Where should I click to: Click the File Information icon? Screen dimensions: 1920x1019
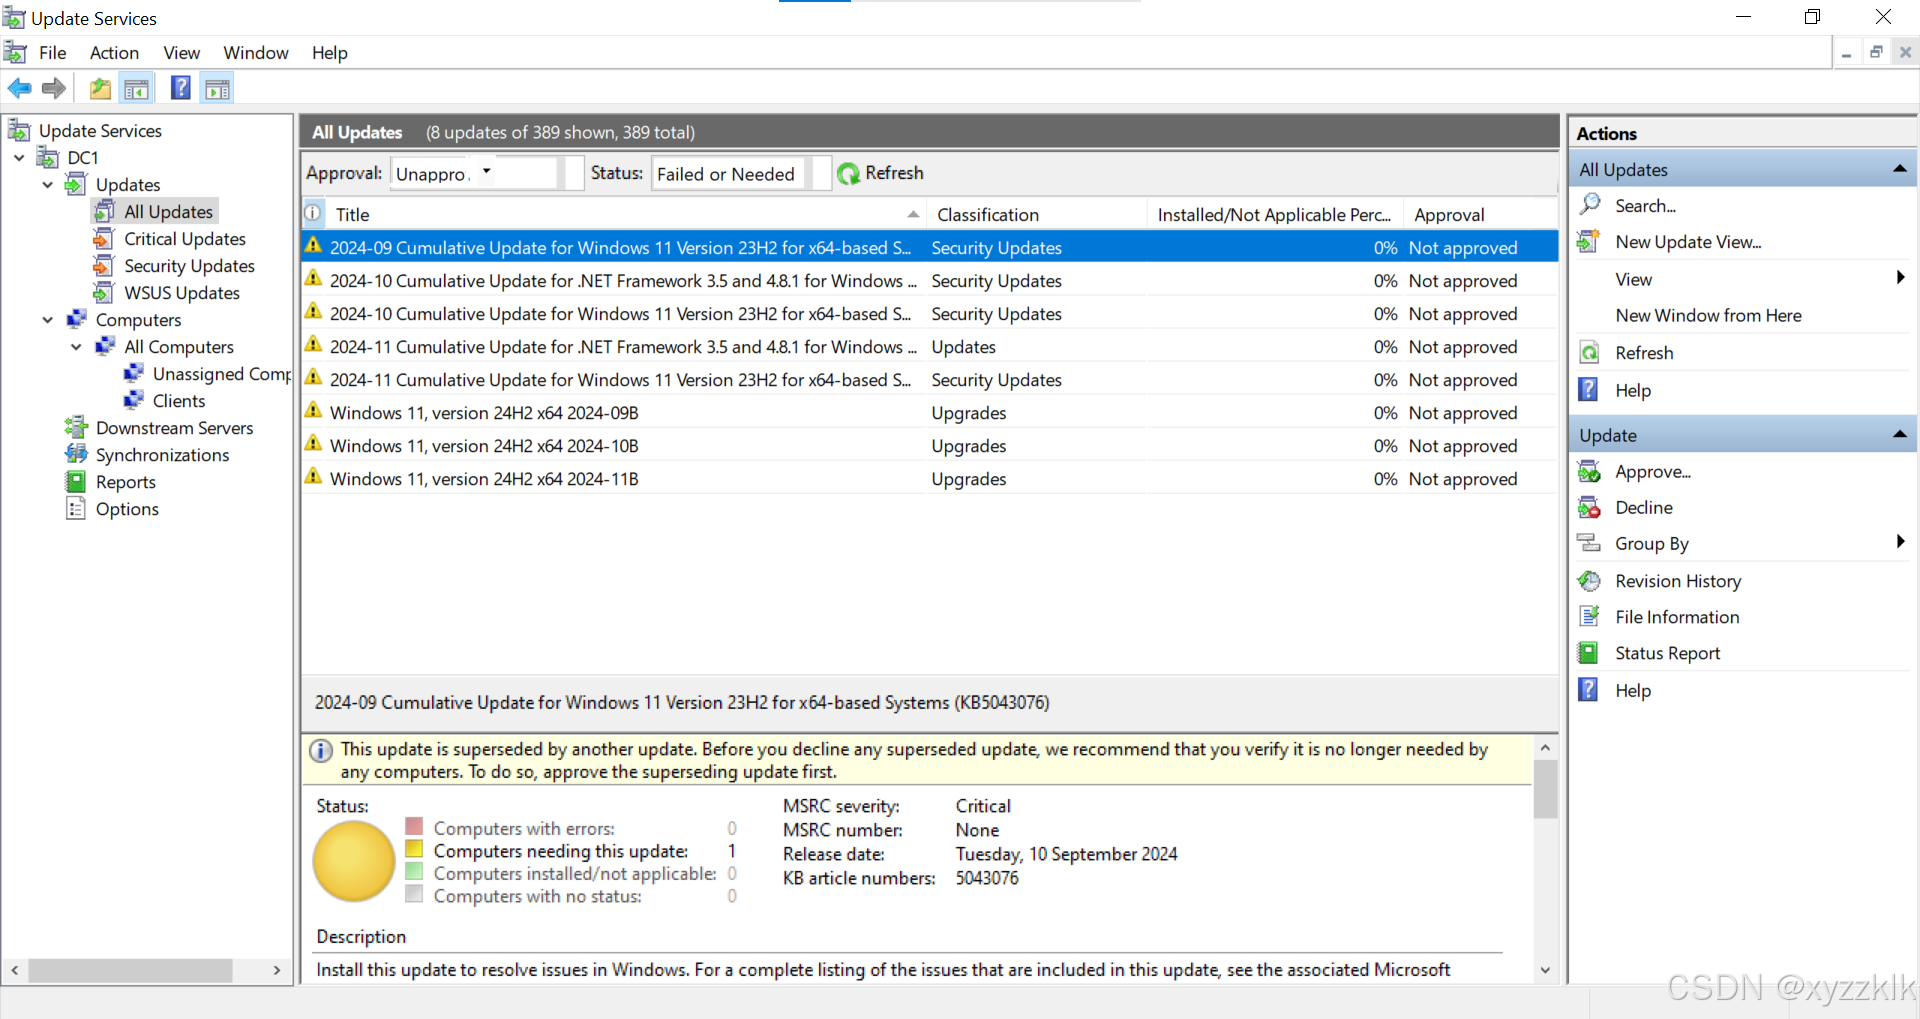point(1589,616)
